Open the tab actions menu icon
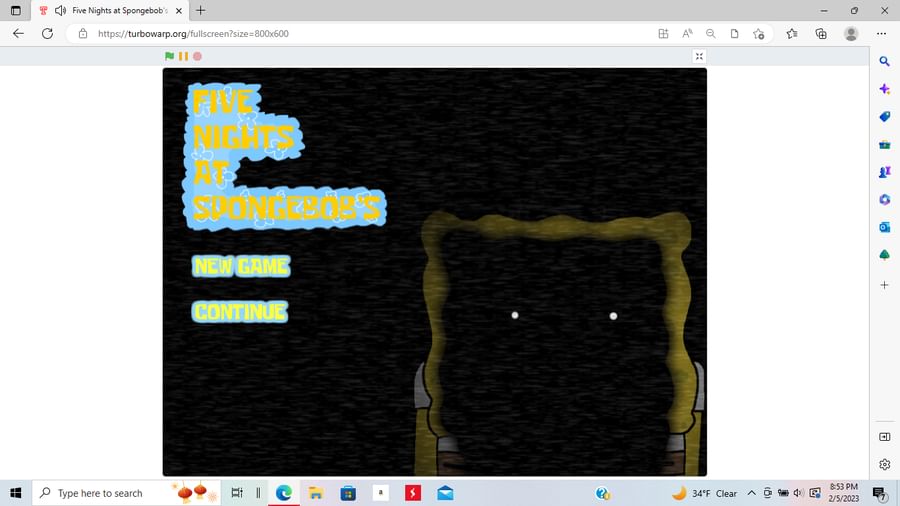 point(16,10)
